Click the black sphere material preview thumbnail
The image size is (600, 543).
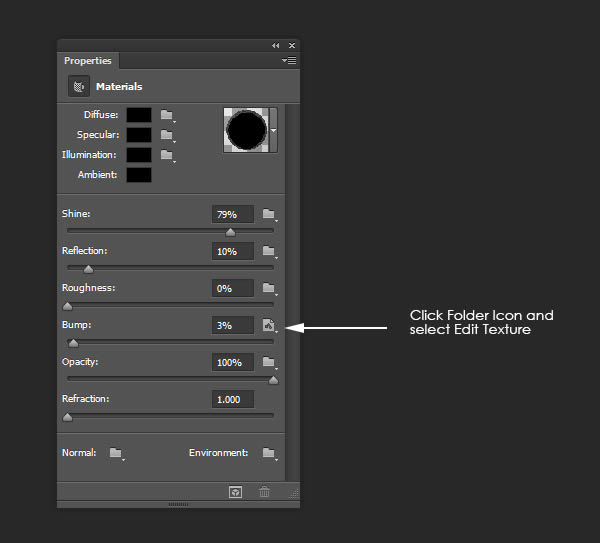(x=246, y=130)
